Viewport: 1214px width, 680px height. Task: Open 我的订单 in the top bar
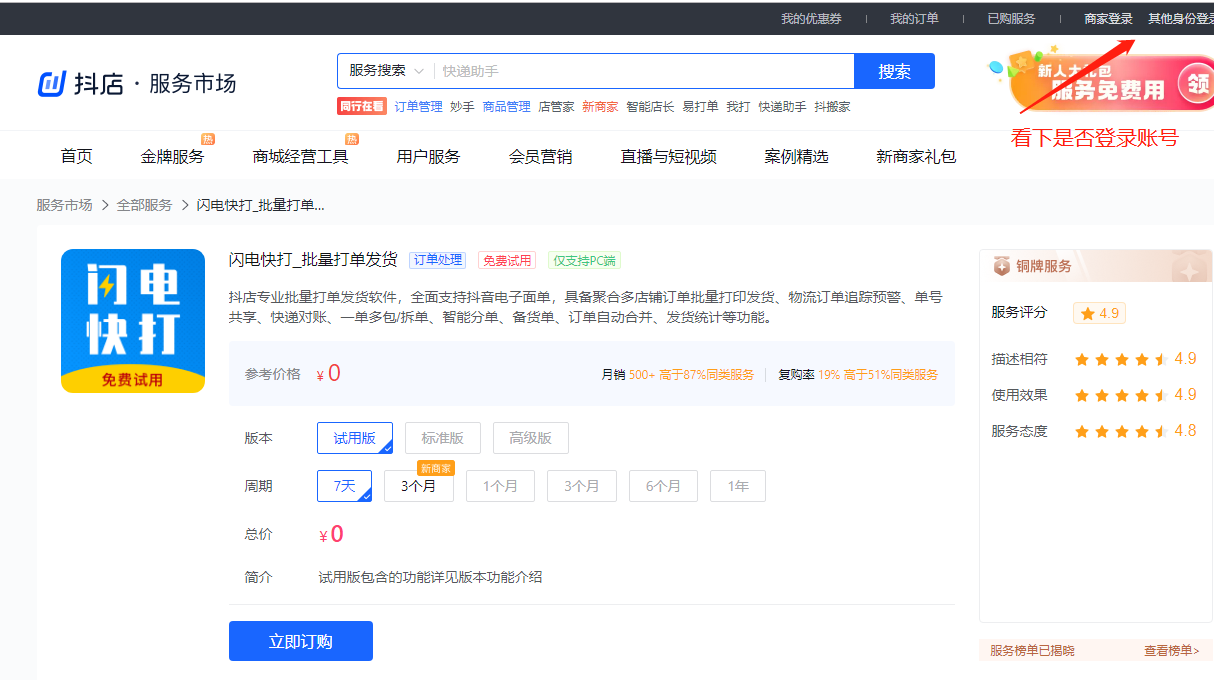pyautogui.click(x=914, y=18)
